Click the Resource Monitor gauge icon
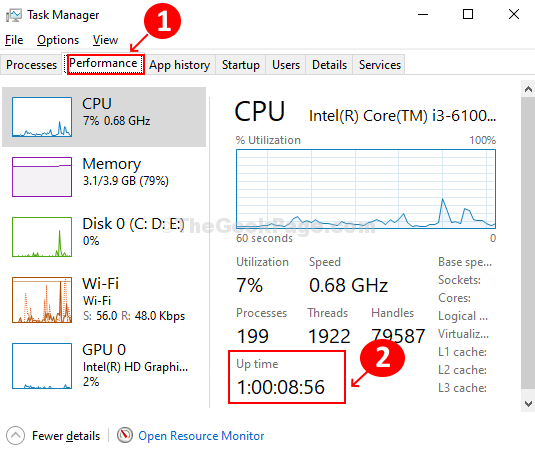 point(125,435)
